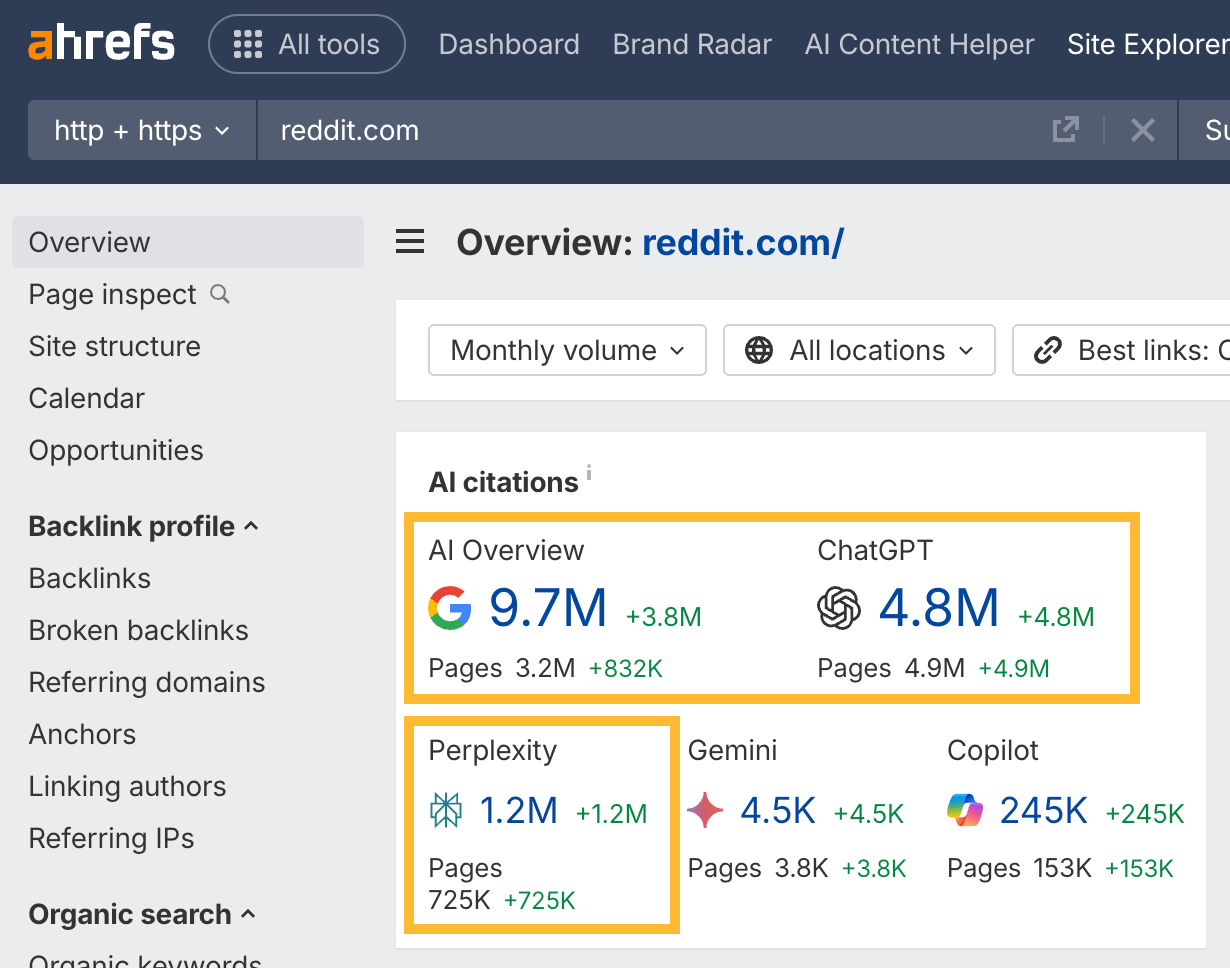
Task: Click the ChatGPT icon in AI citations
Action: [x=840, y=608]
